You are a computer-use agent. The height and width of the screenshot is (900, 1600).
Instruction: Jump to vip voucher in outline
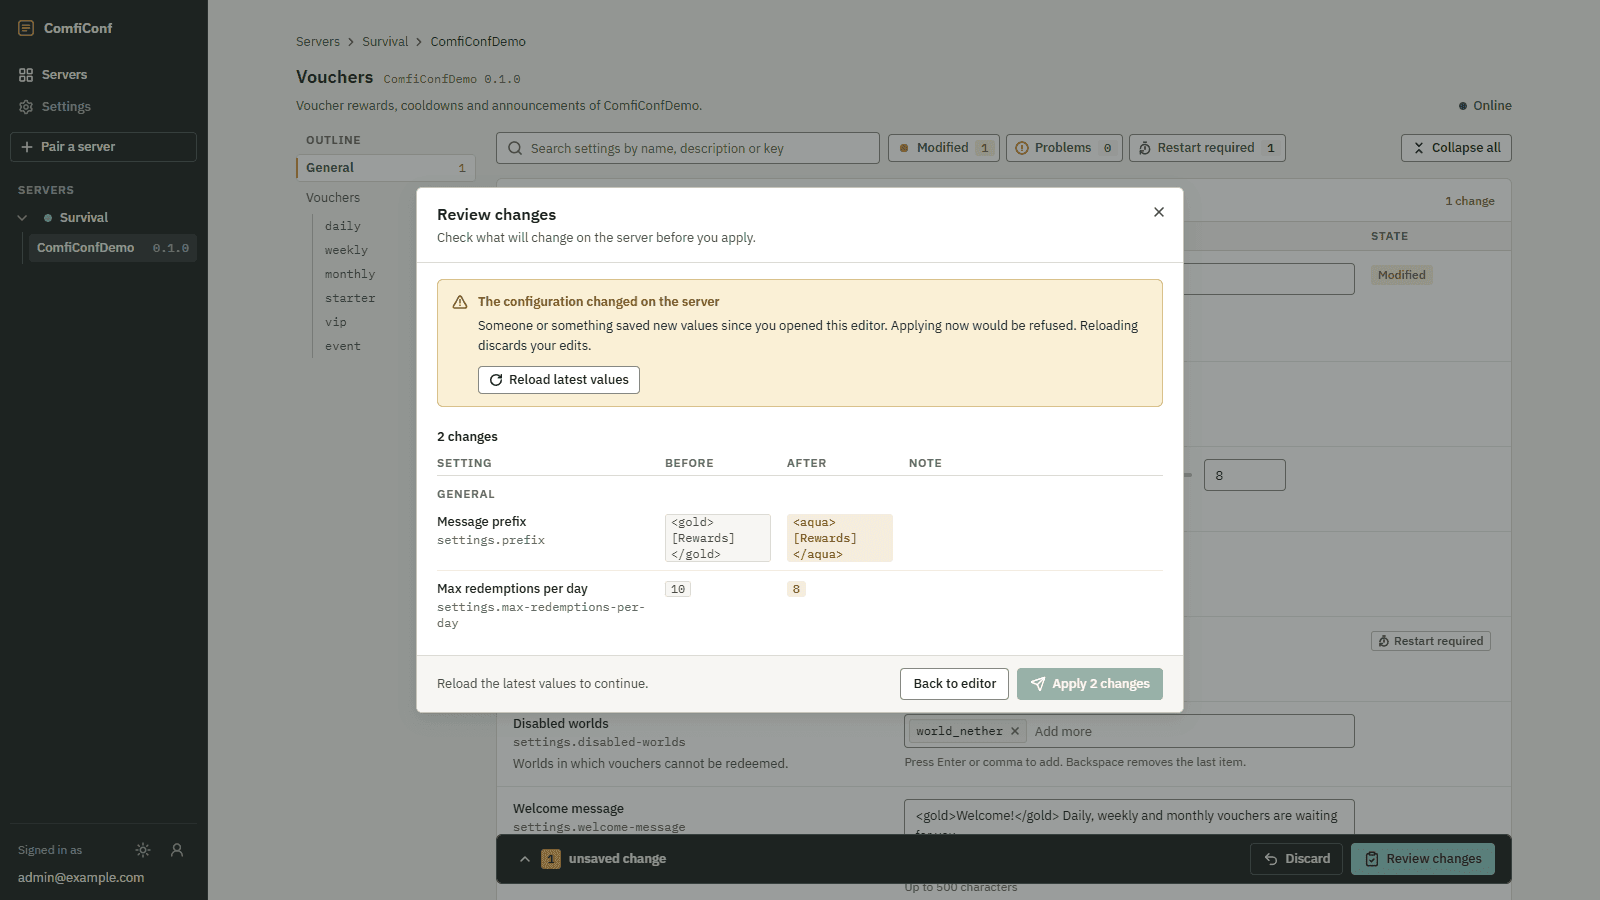click(336, 322)
